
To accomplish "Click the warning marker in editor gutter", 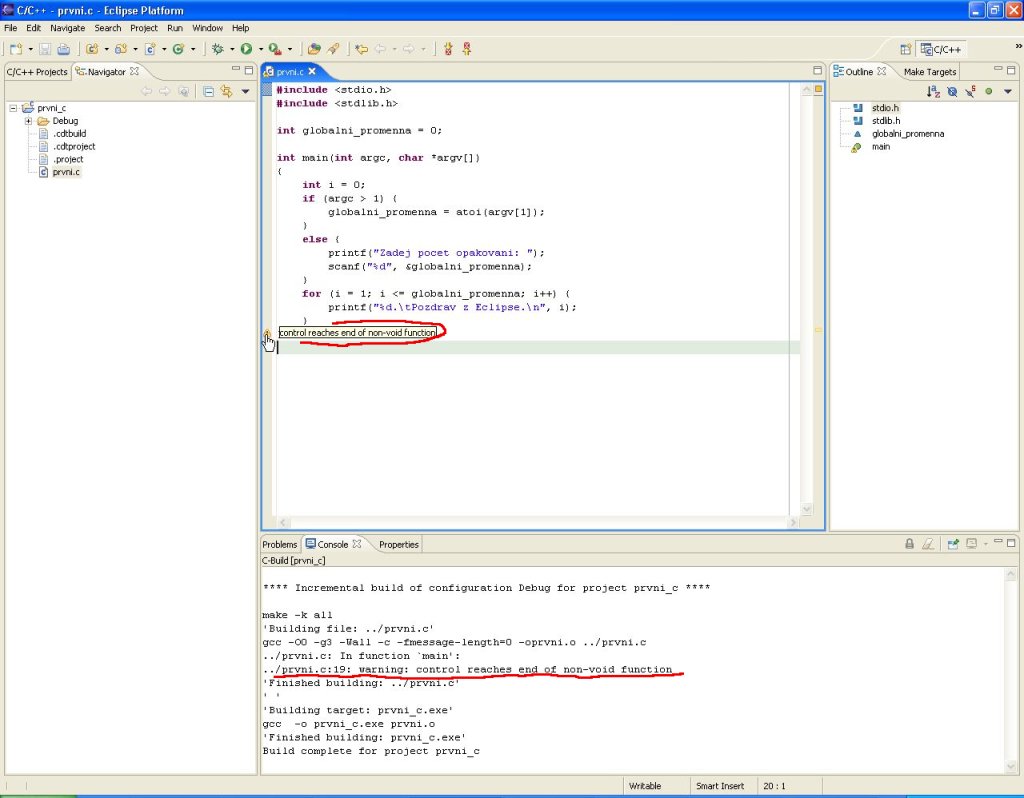I will click(267, 333).
